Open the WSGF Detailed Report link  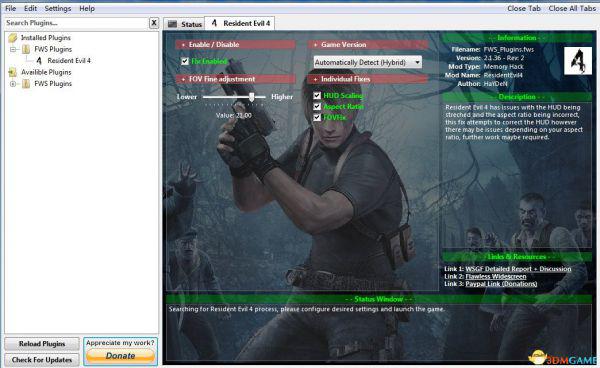tap(518, 269)
